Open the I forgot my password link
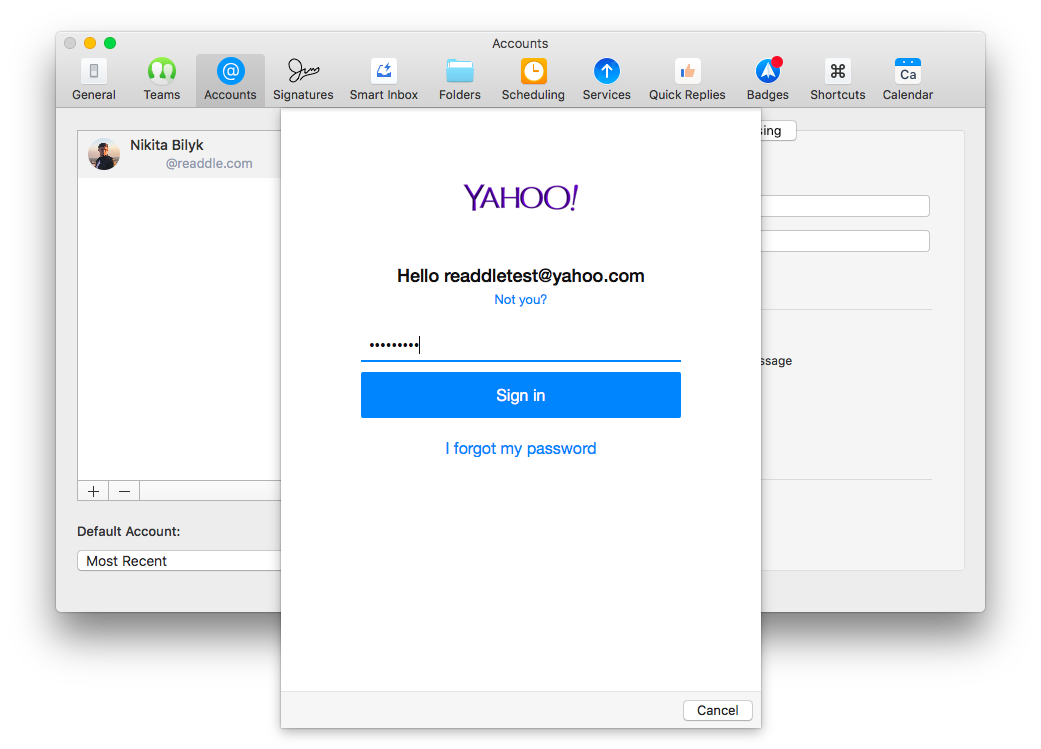Image resolution: width=1041 pixels, height=749 pixels. pos(520,448)
